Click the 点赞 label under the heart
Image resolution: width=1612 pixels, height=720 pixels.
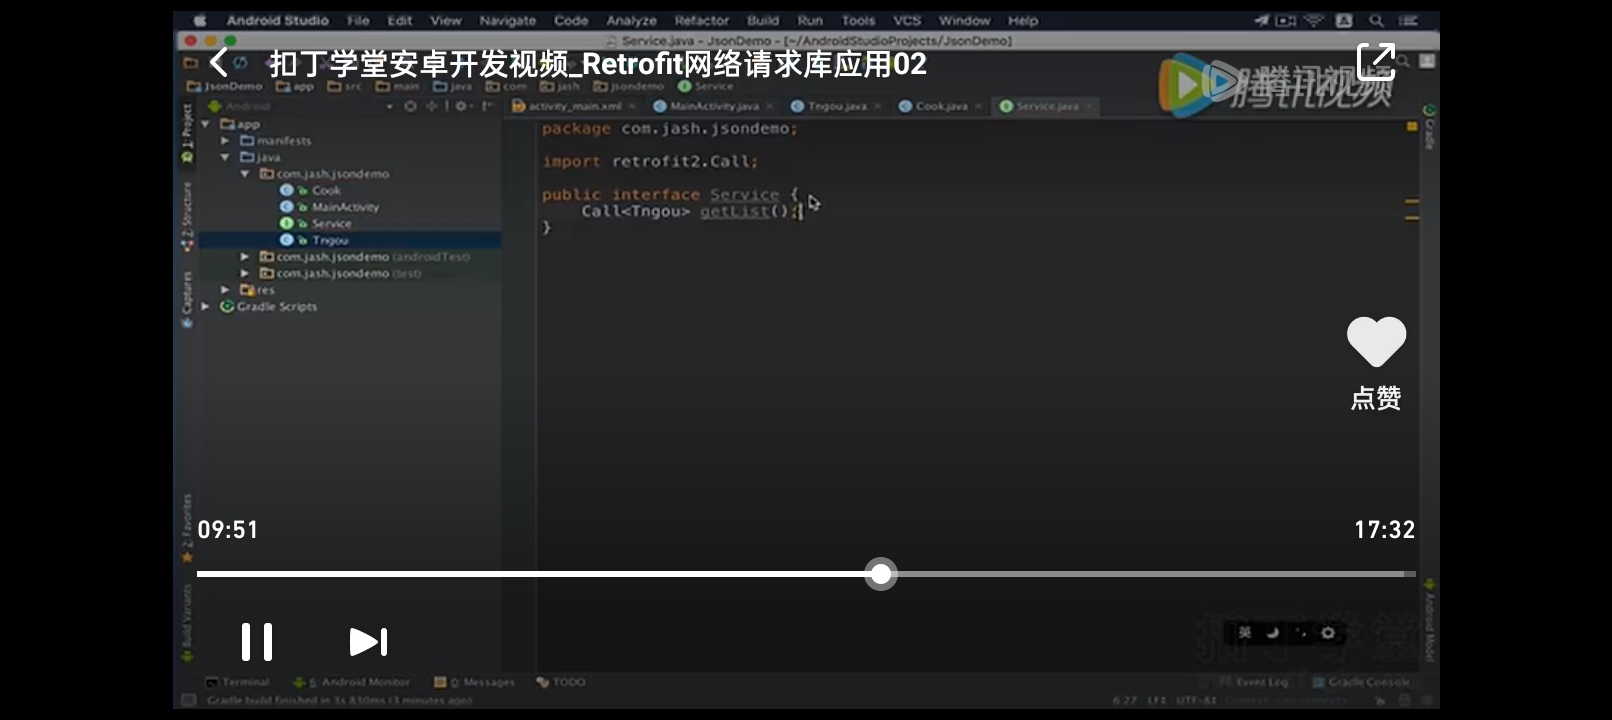[1376, 399]
